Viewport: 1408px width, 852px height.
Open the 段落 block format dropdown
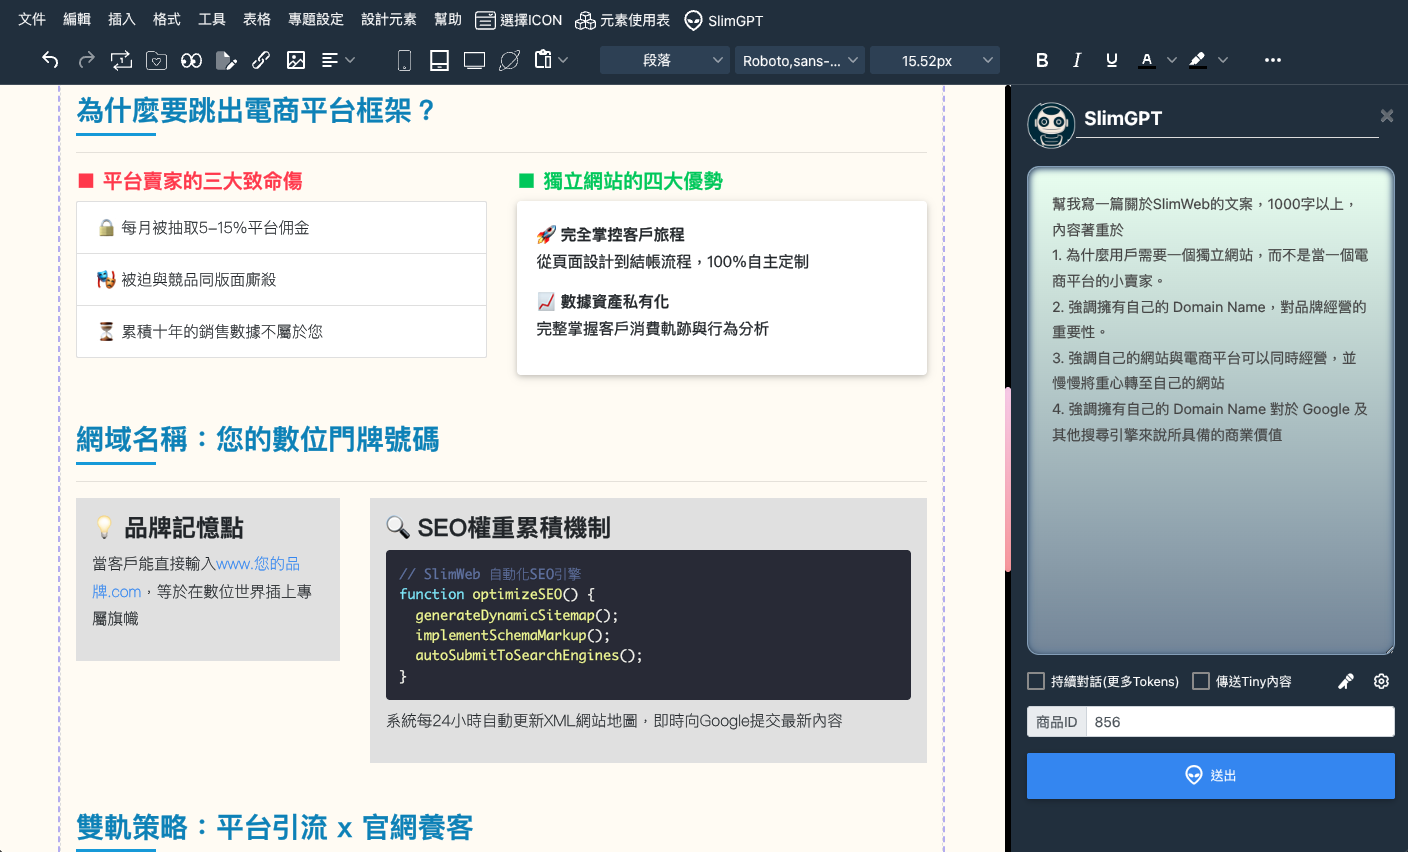point(665,60)
